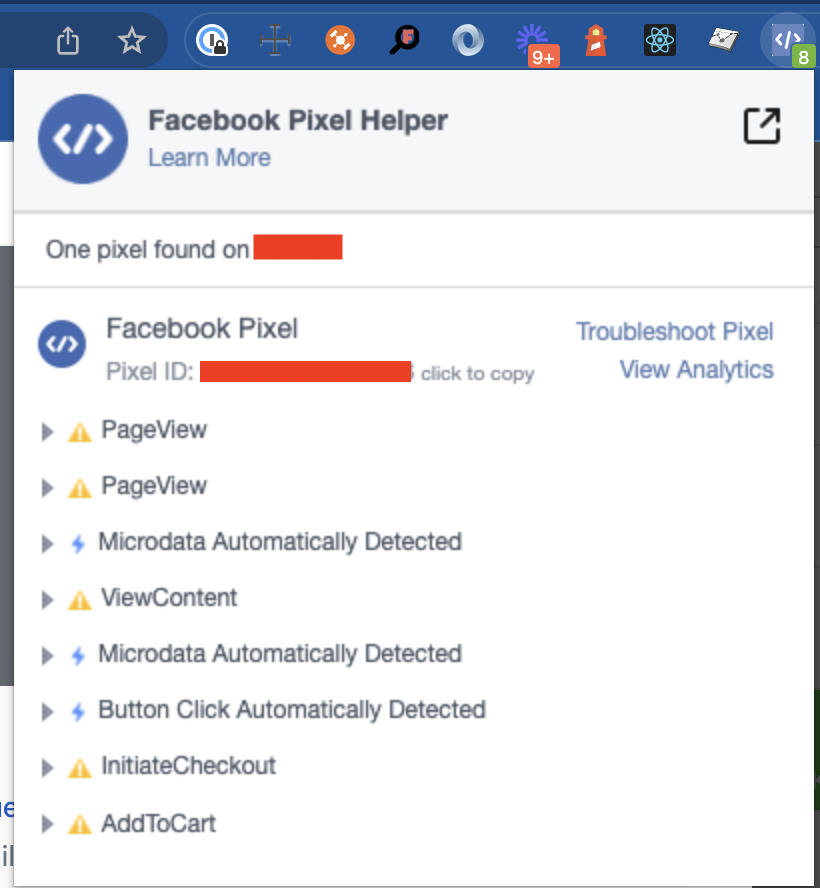Bookmark page with the star icon
The height and width of the screenshot is (888, 820).
(131, 41)
